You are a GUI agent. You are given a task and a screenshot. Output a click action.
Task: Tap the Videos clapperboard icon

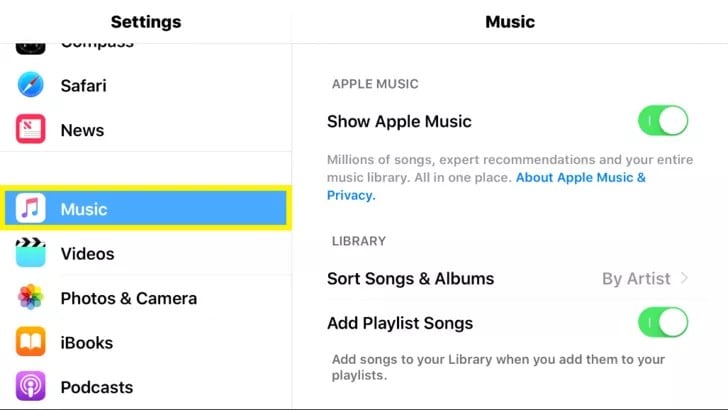tap(31, 253)
